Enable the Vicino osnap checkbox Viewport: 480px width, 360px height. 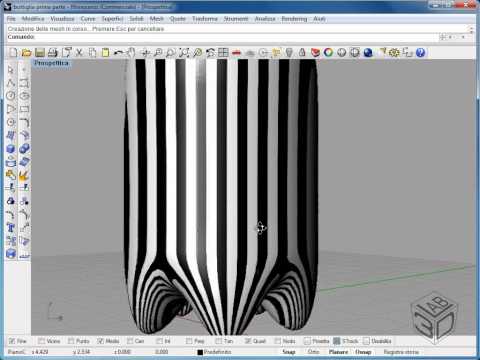click(41, 341)
